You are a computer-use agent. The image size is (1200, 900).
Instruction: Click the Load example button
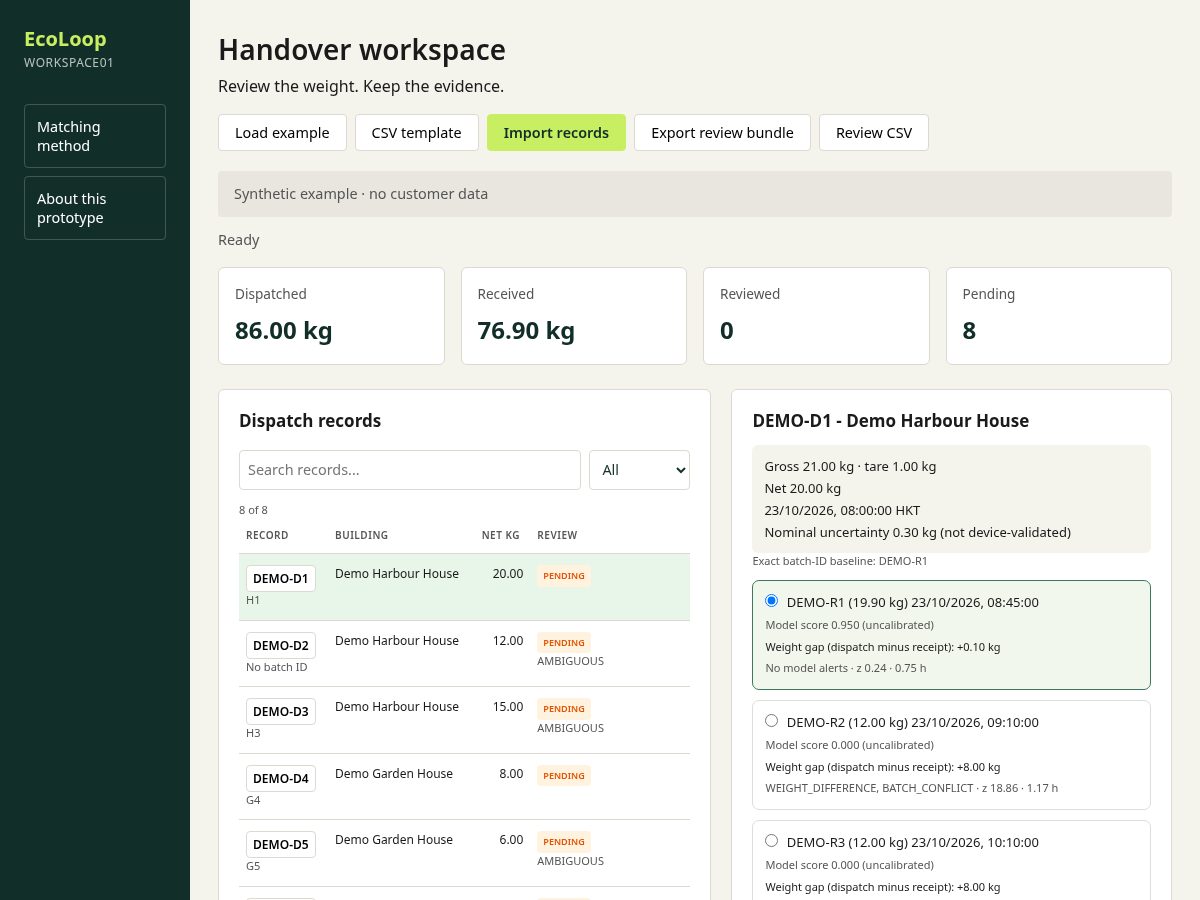[282, 133]
